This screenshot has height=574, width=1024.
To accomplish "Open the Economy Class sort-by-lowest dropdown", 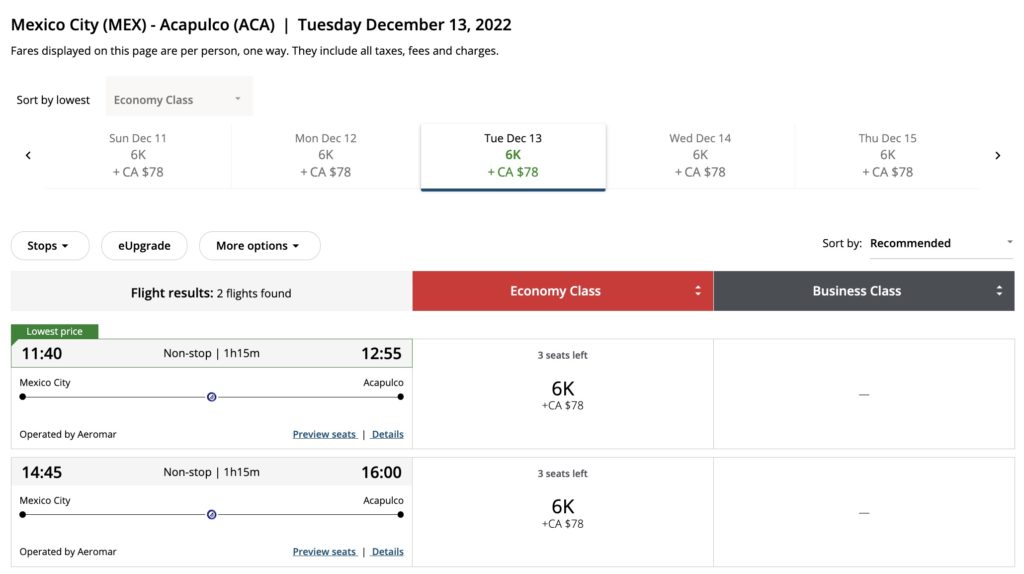I will click(x=179, y=100).
